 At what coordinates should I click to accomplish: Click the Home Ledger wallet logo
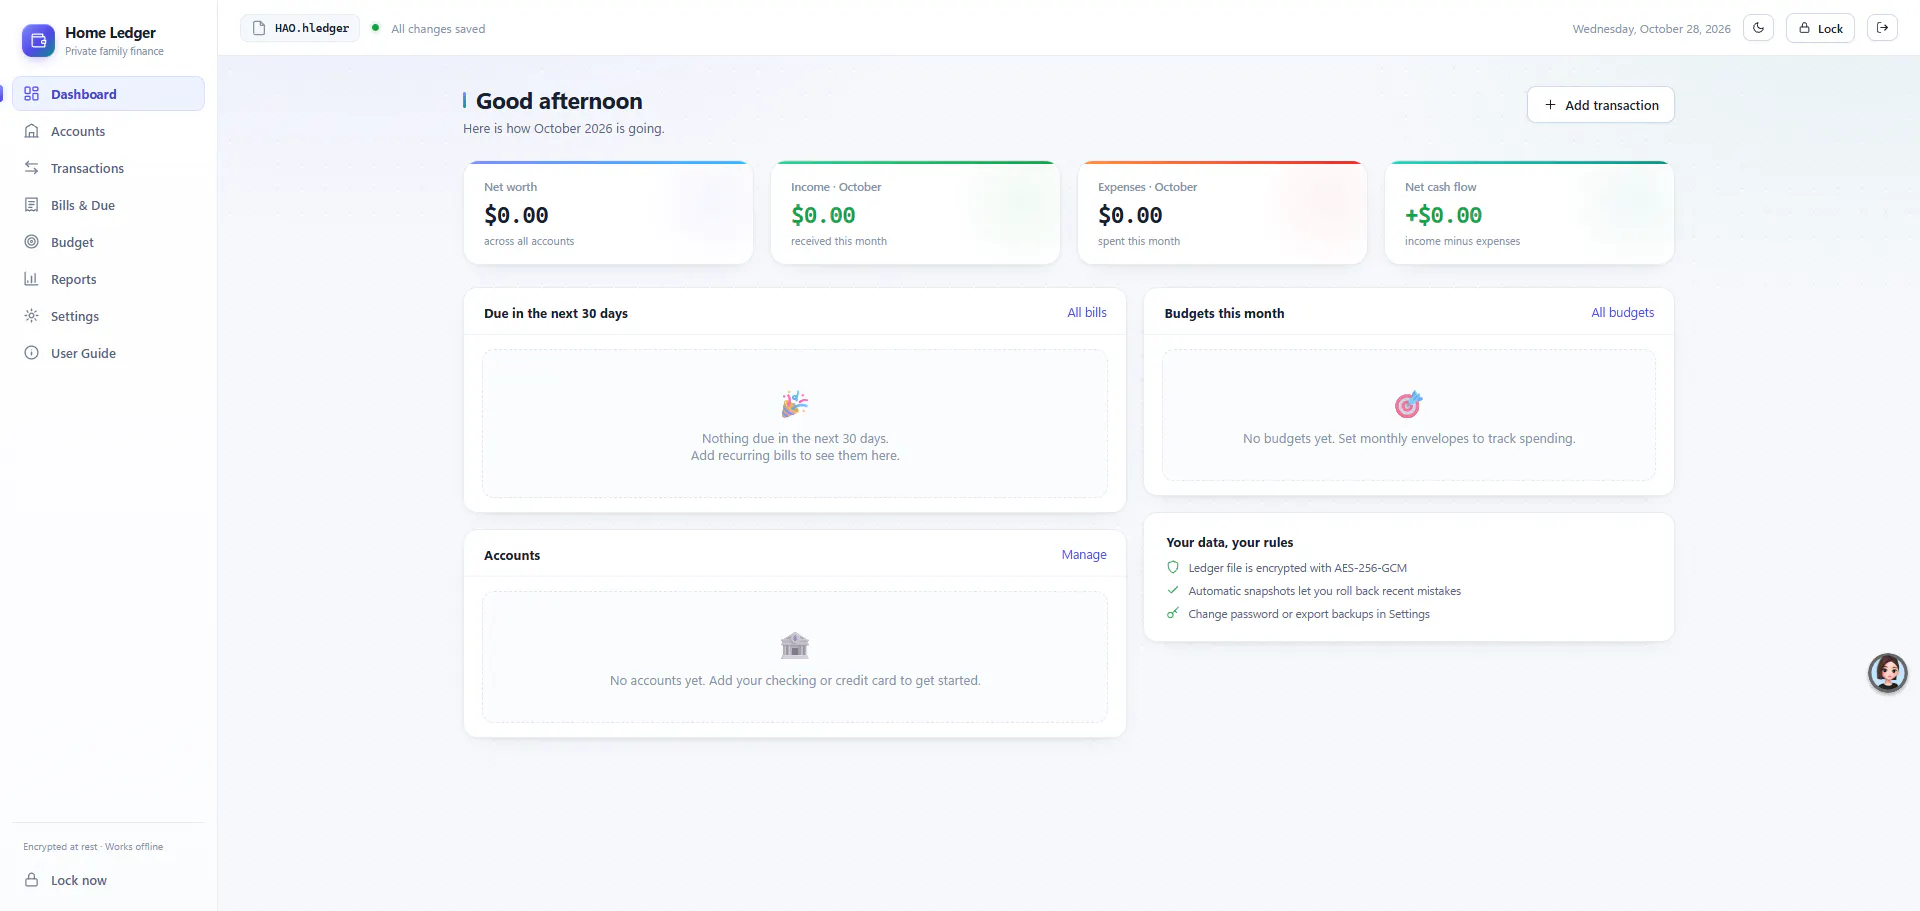38,41
